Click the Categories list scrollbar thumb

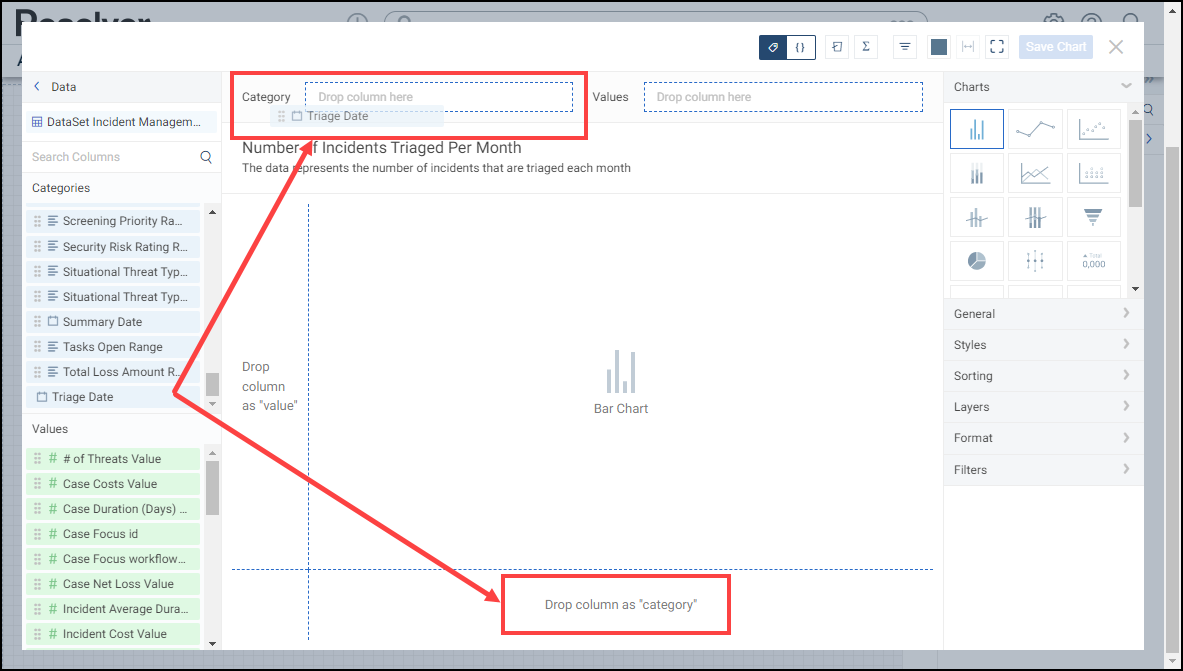coord(213,384)
